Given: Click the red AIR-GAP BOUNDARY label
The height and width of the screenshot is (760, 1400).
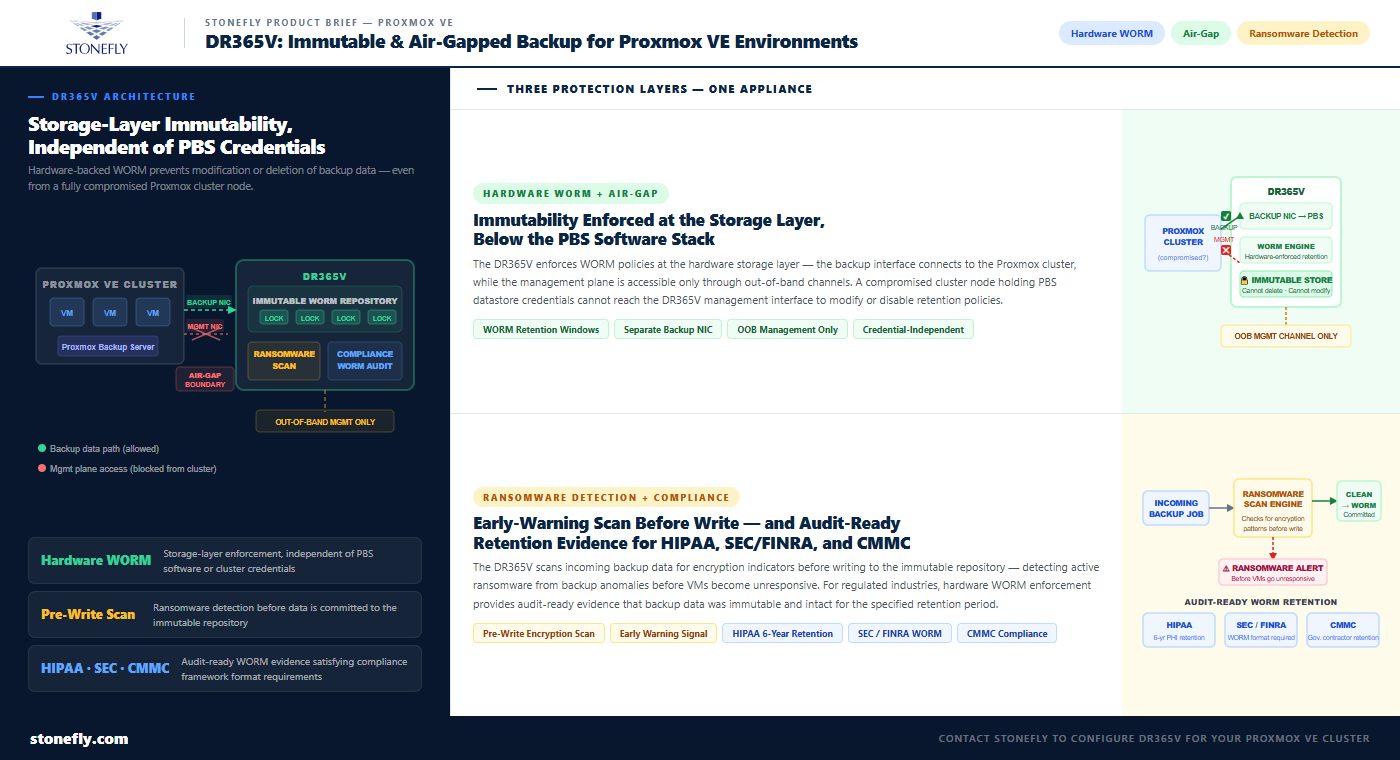Looking at the screenshot, I should coord(205,380).
